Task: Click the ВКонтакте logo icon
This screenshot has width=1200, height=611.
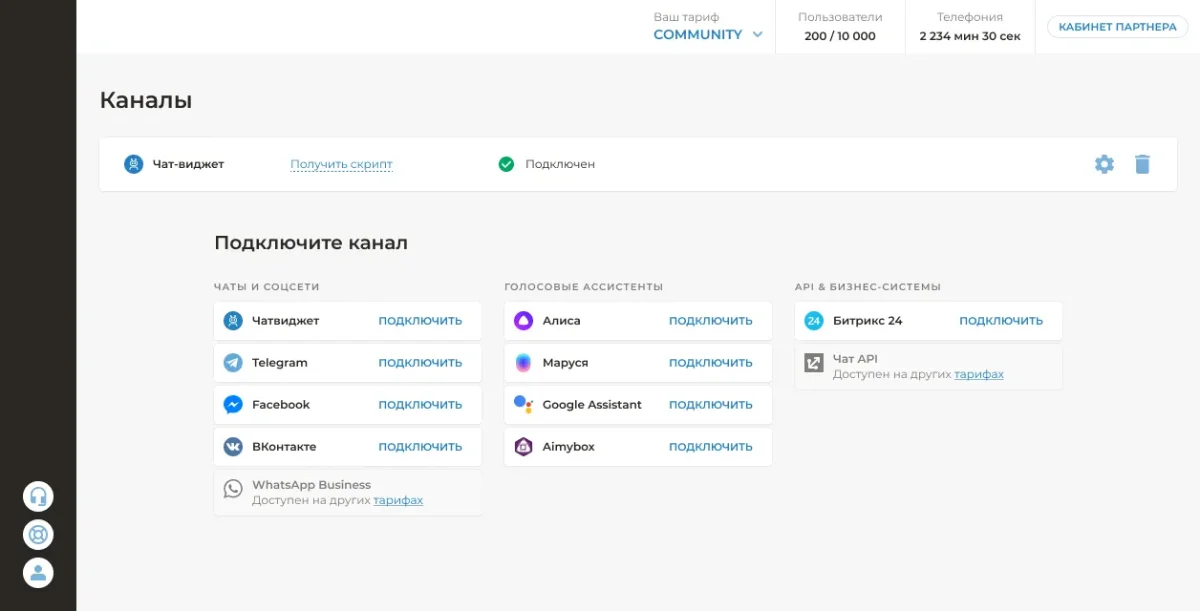Action: pos(233,447)
